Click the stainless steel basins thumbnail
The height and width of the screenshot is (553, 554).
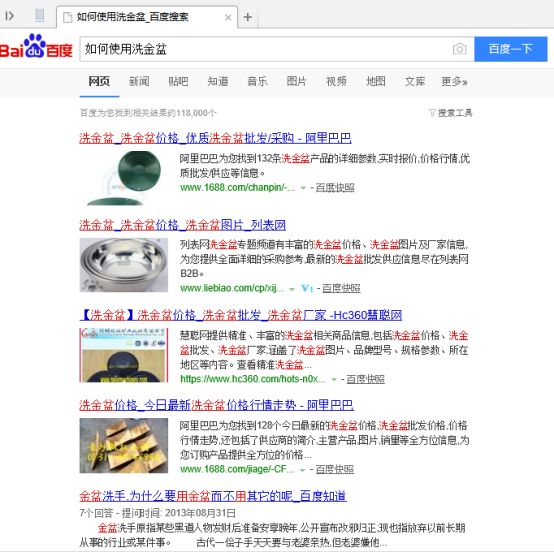tap(124, 265)
